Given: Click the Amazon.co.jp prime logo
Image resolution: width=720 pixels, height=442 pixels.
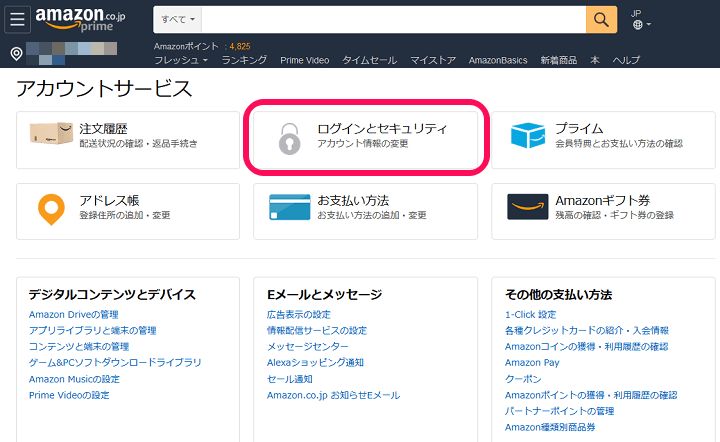Looking at the screenshot, I should coord(80,20).
